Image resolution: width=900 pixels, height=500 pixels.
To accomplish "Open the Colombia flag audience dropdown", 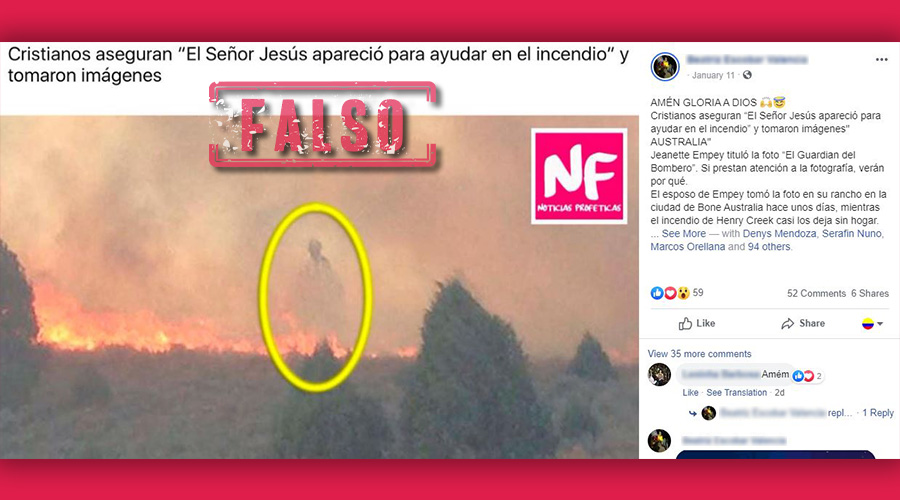I will 872,324.
